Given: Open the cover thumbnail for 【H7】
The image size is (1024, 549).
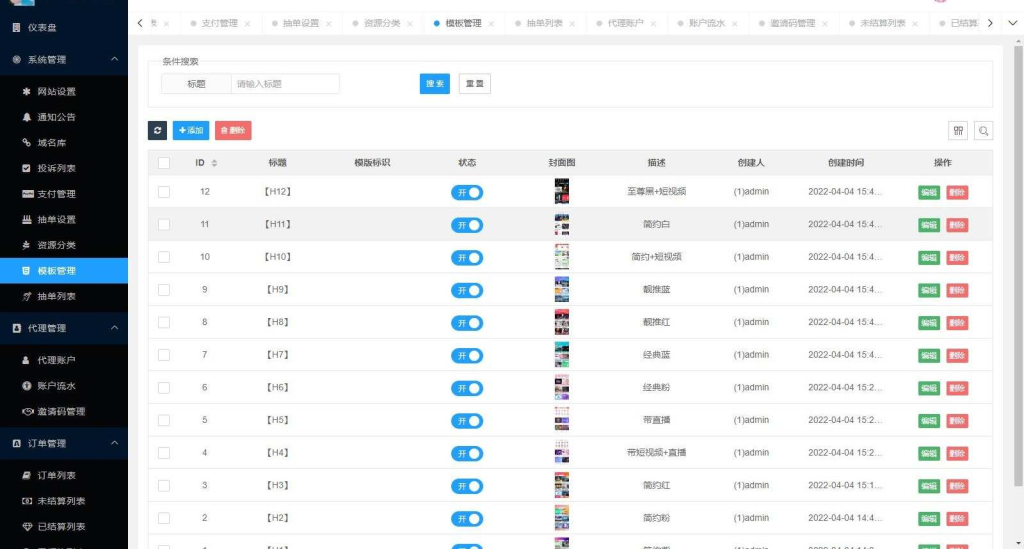Looking at the screenshot, I should (x=562, y=354).
